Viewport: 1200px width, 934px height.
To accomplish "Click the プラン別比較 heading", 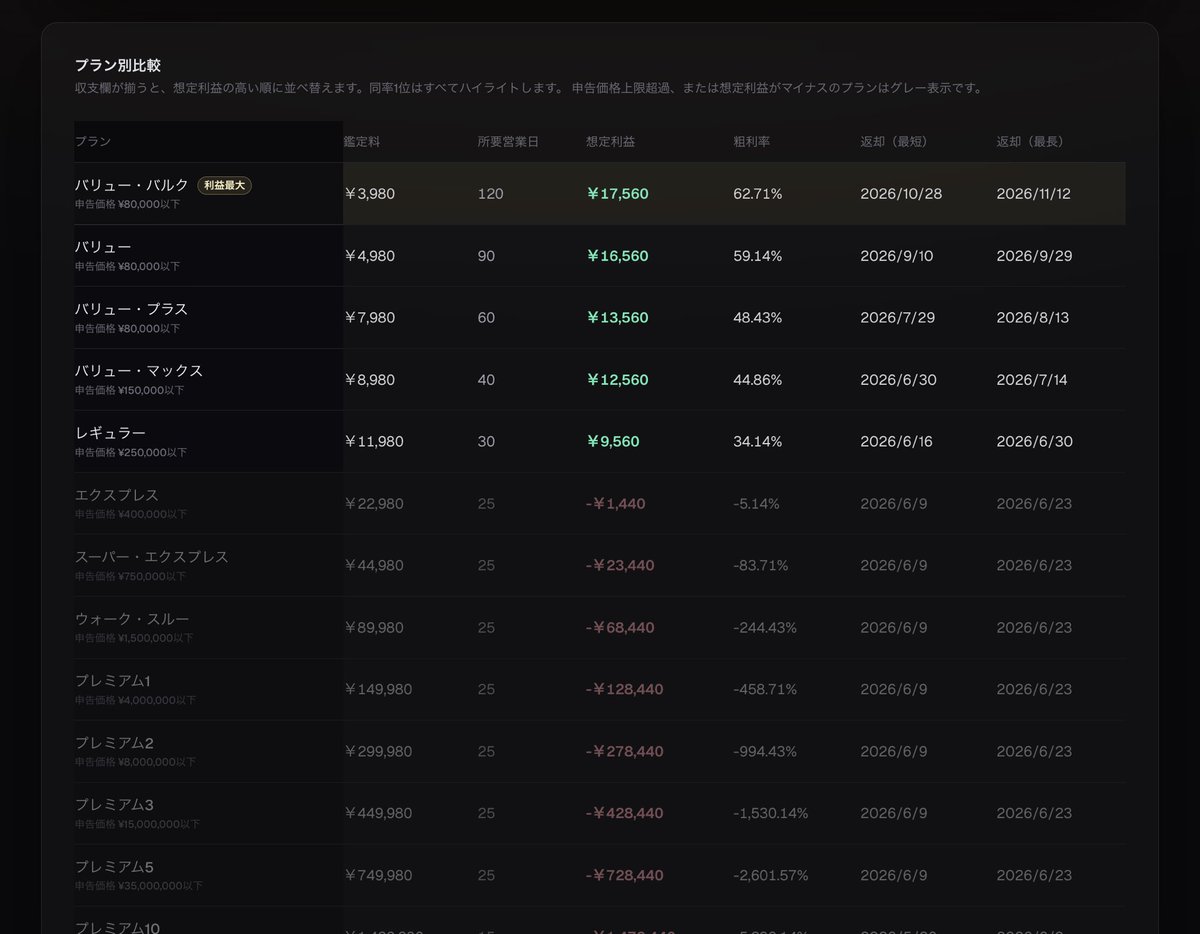I will 118,65.
